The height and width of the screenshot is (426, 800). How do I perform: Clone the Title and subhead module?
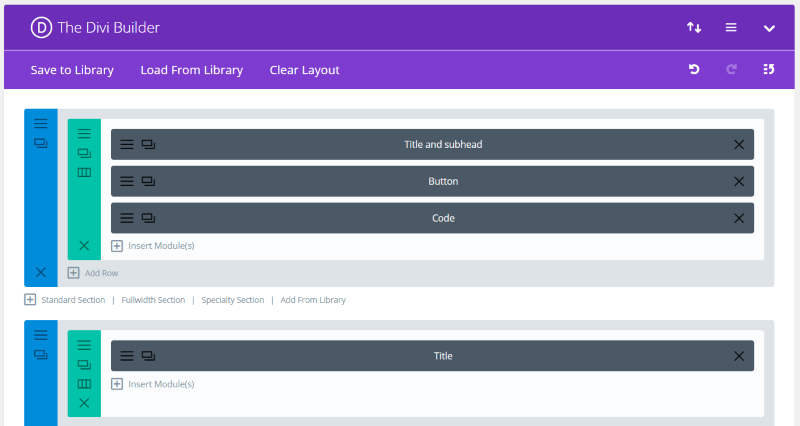click(148, 145)
